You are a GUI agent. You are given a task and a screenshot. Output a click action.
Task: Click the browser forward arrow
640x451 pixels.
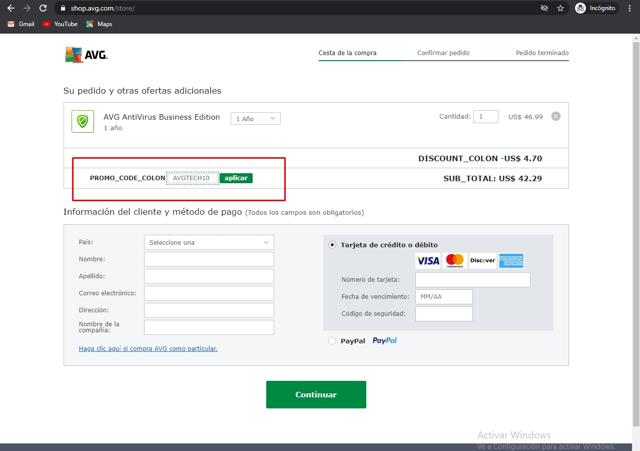click(x=27, y=8)
